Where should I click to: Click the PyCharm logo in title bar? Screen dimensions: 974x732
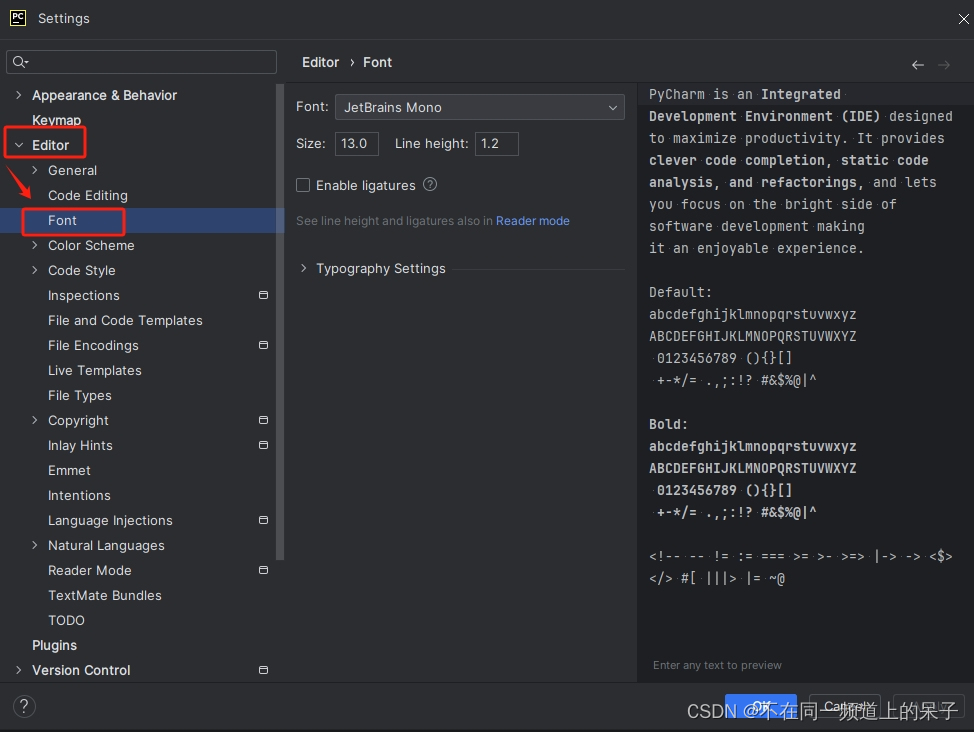pyautogui.click(x=18, y=18)
